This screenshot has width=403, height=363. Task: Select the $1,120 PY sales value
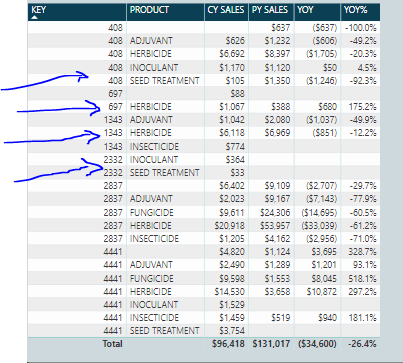tap(277, 67)
